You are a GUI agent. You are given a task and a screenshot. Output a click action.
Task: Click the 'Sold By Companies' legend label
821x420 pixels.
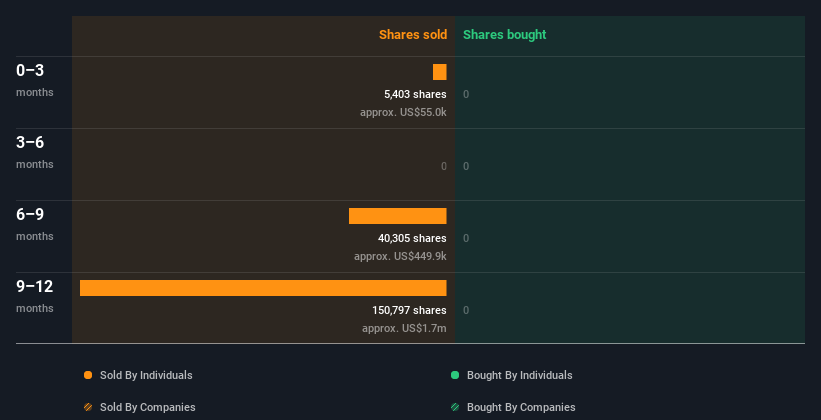pos(148,407)
